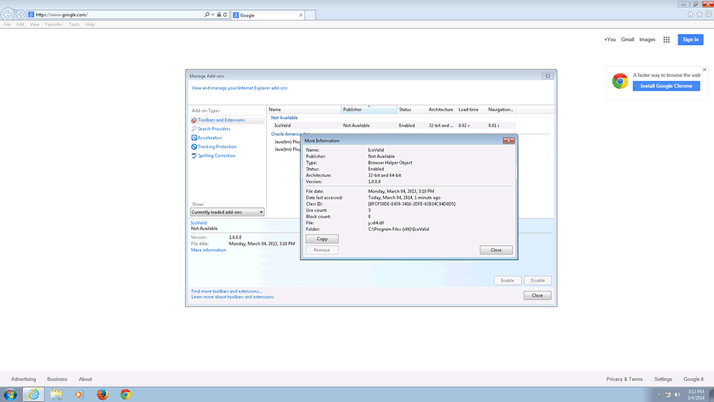Image resolution: width=714 pixels, height=402 pixels.
Task: Open the Tools menu
Action: 74,24
